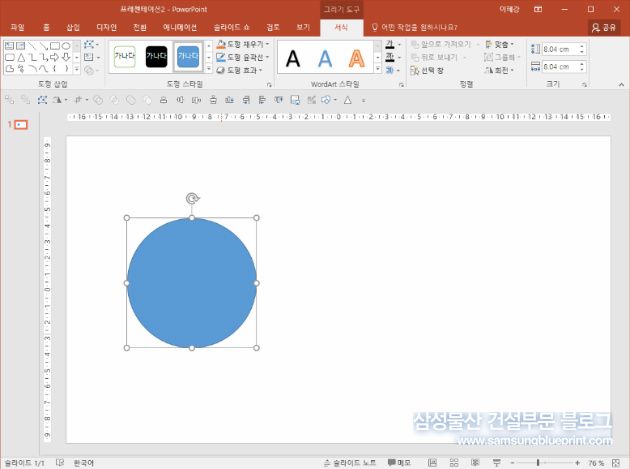Switch to Slide Sorter view icon
This screenshot has height=469, width=630.
(x=454, y=463)
